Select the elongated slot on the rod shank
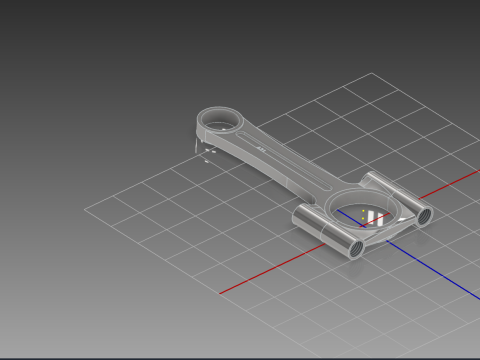The width and height of the screenshot is (480, 360). click(283, 161)
